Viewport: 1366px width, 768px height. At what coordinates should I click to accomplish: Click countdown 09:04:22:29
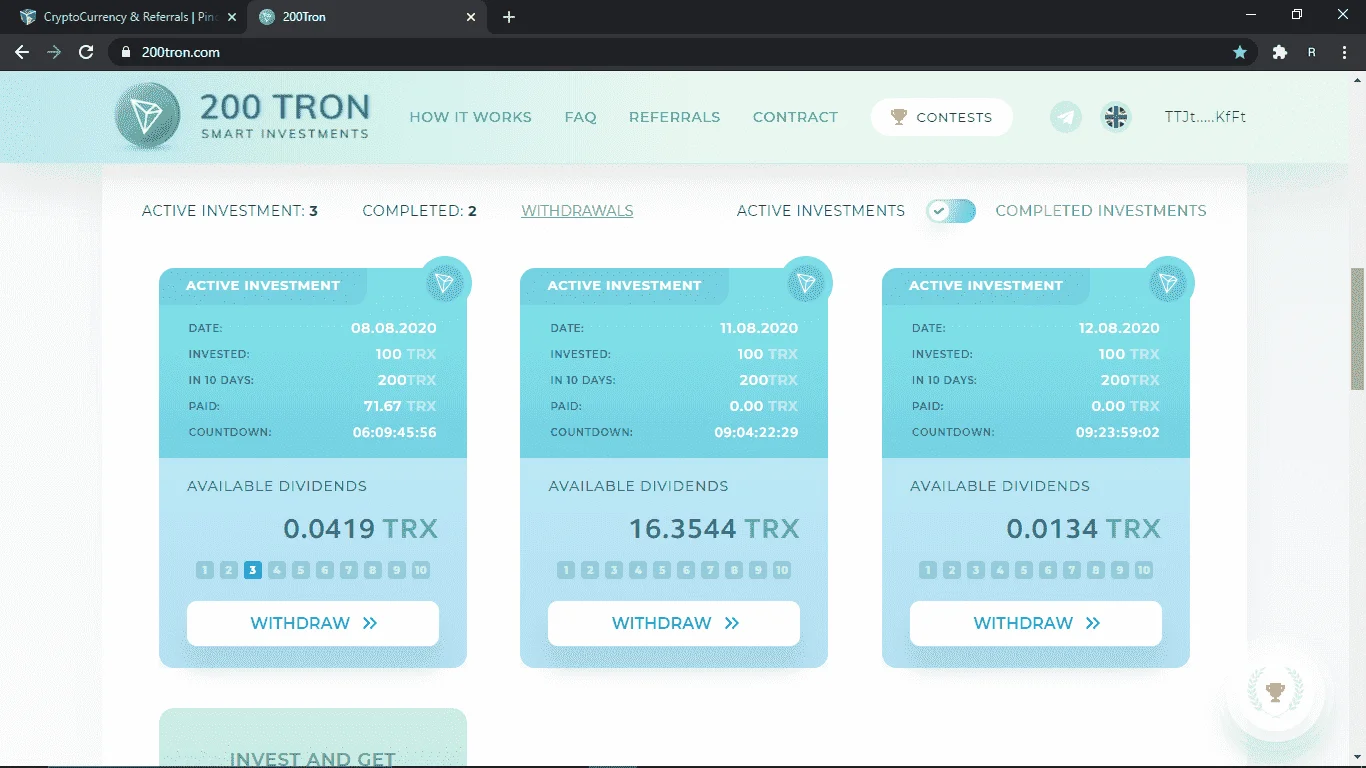756,432
